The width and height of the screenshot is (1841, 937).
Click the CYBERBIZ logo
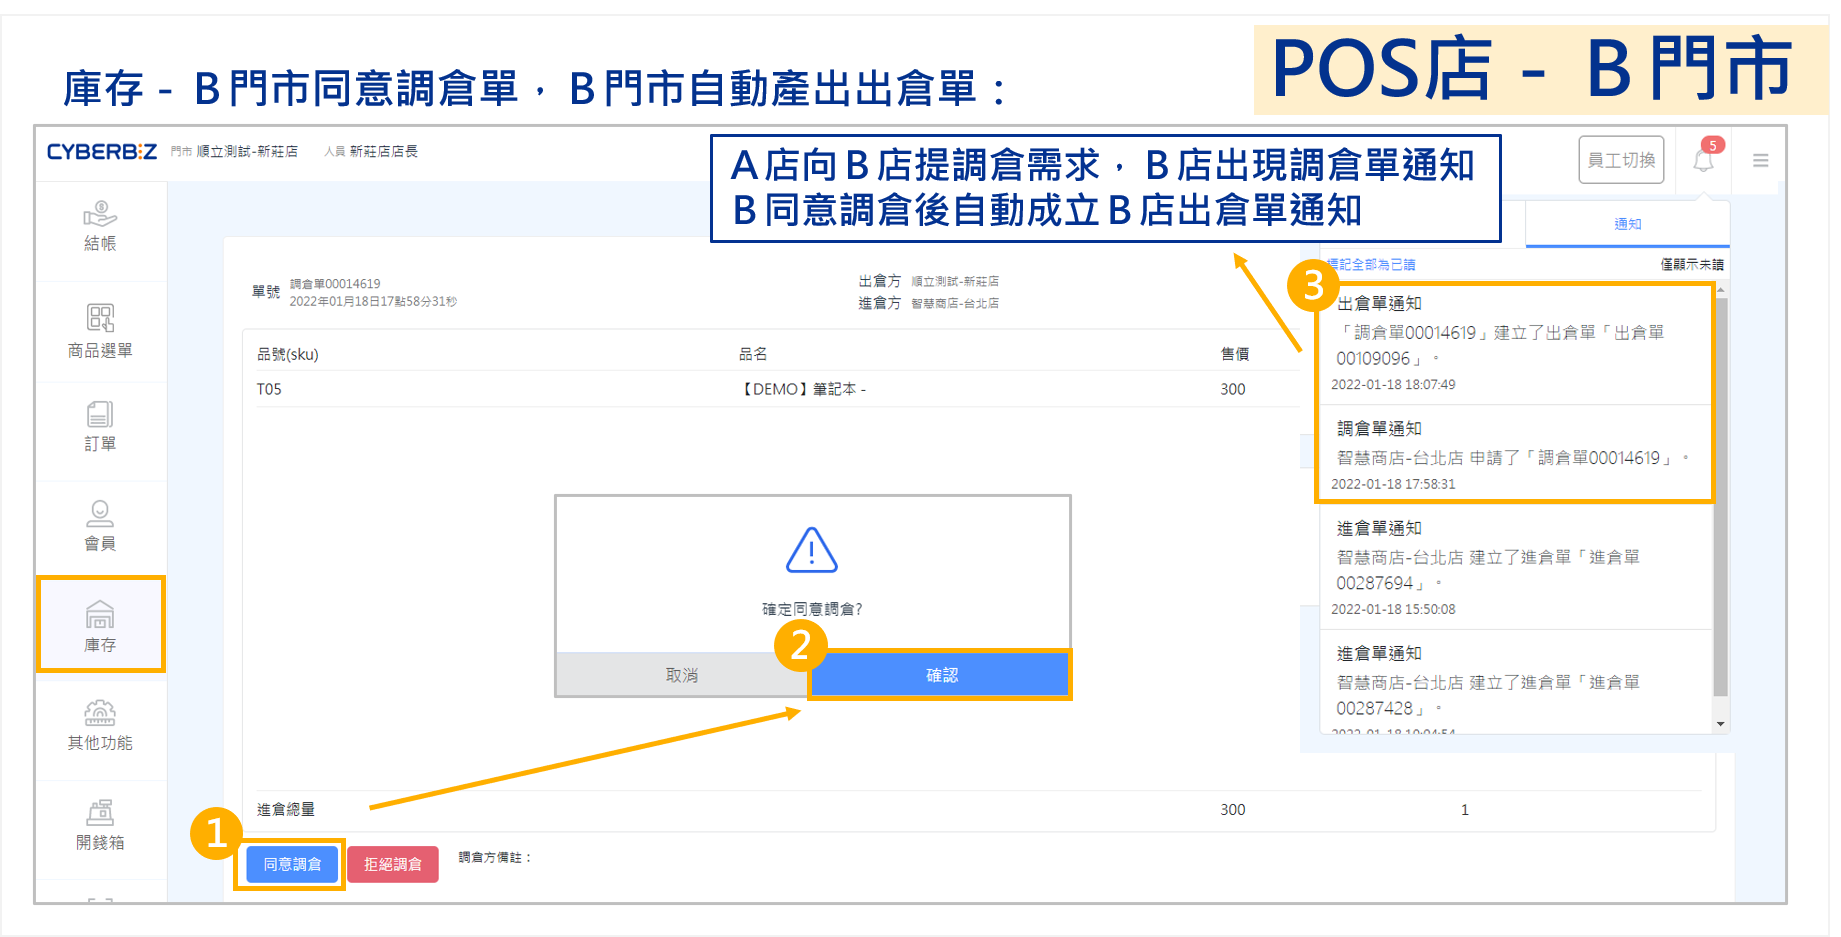(102, 152)
